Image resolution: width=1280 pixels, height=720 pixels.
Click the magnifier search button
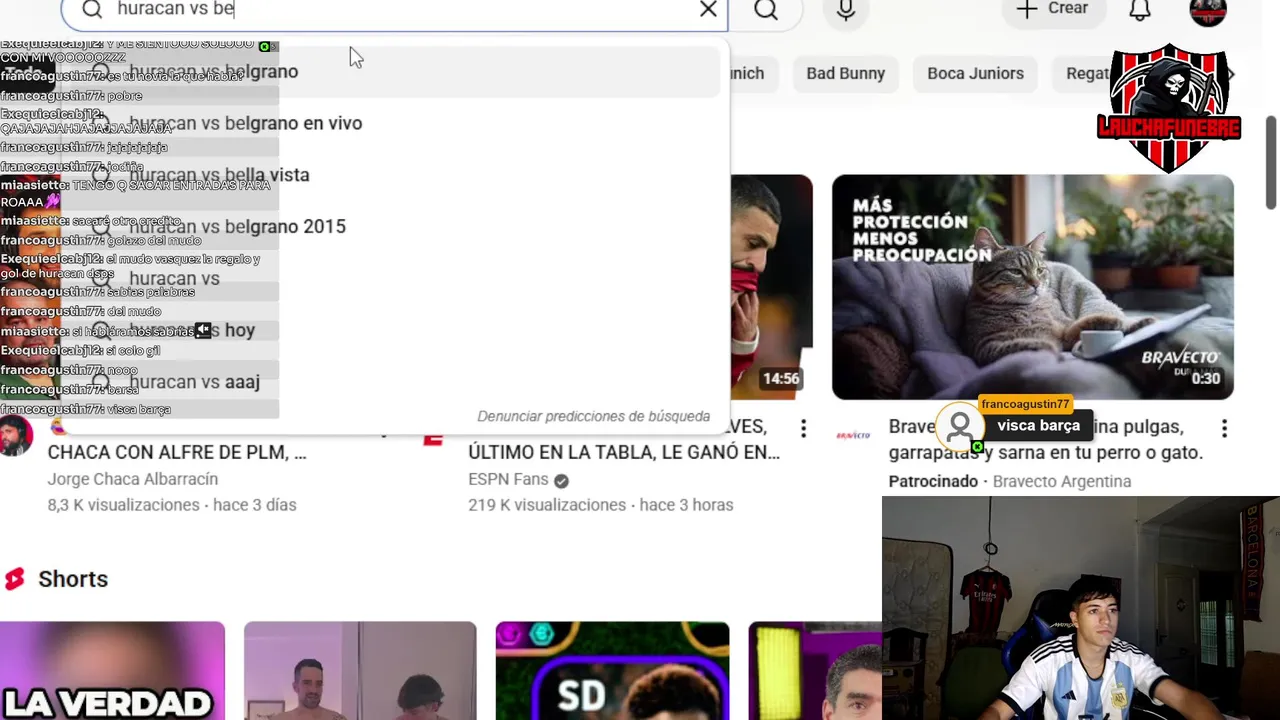766,10
